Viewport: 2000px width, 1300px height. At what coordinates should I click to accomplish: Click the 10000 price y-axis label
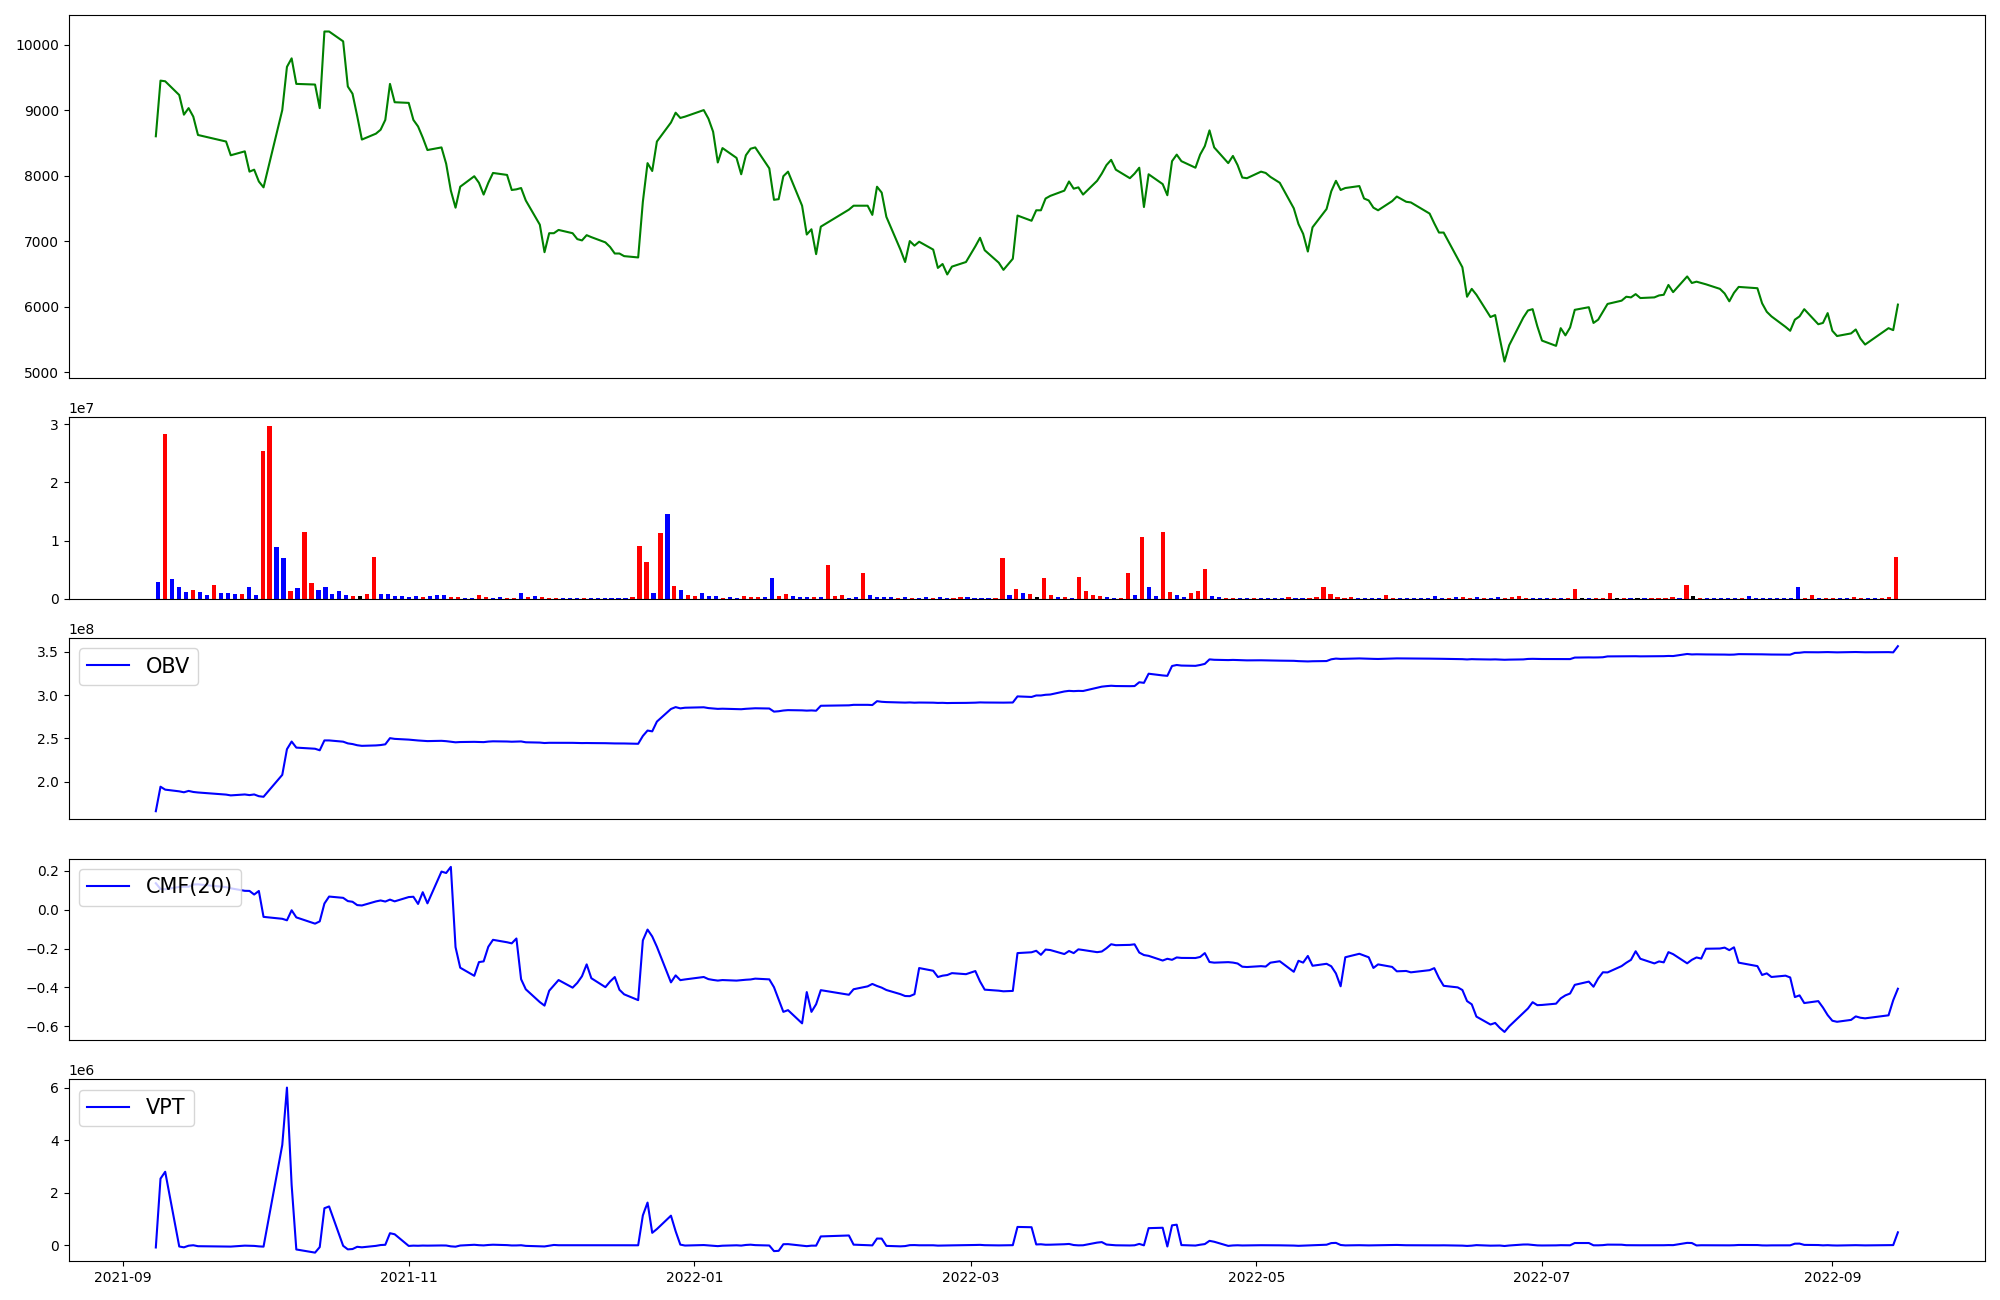(37, 46)
